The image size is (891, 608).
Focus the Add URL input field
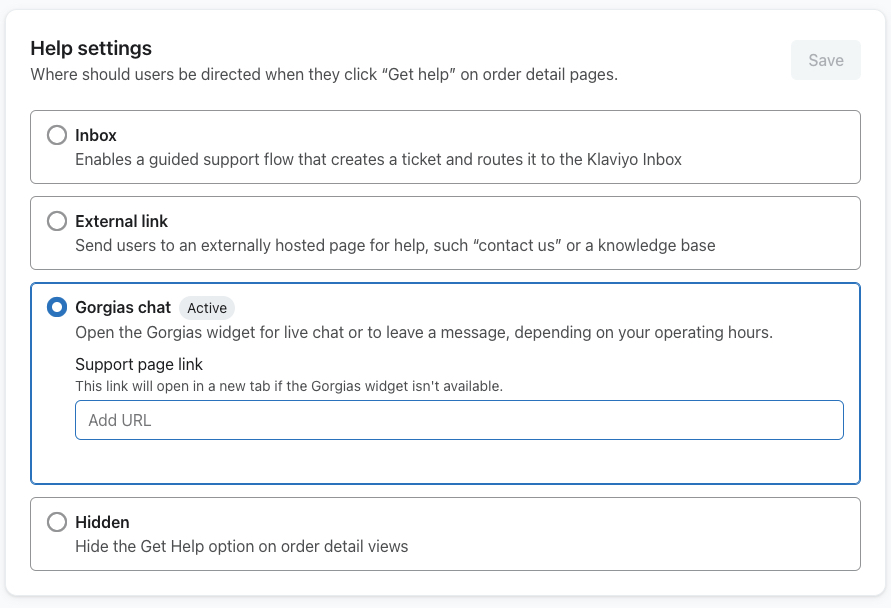pyautogui.click(x=459, y=420)
